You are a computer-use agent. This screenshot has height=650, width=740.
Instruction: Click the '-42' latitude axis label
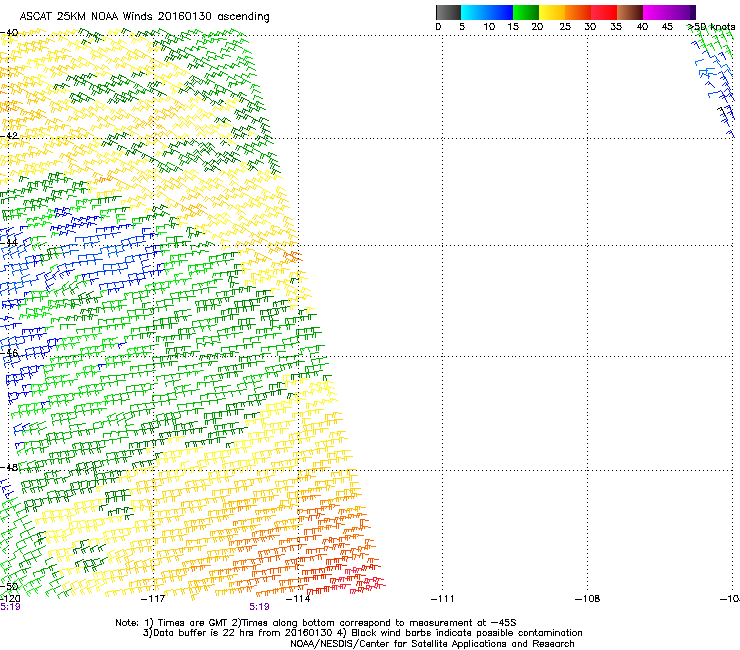pos(9,135)
